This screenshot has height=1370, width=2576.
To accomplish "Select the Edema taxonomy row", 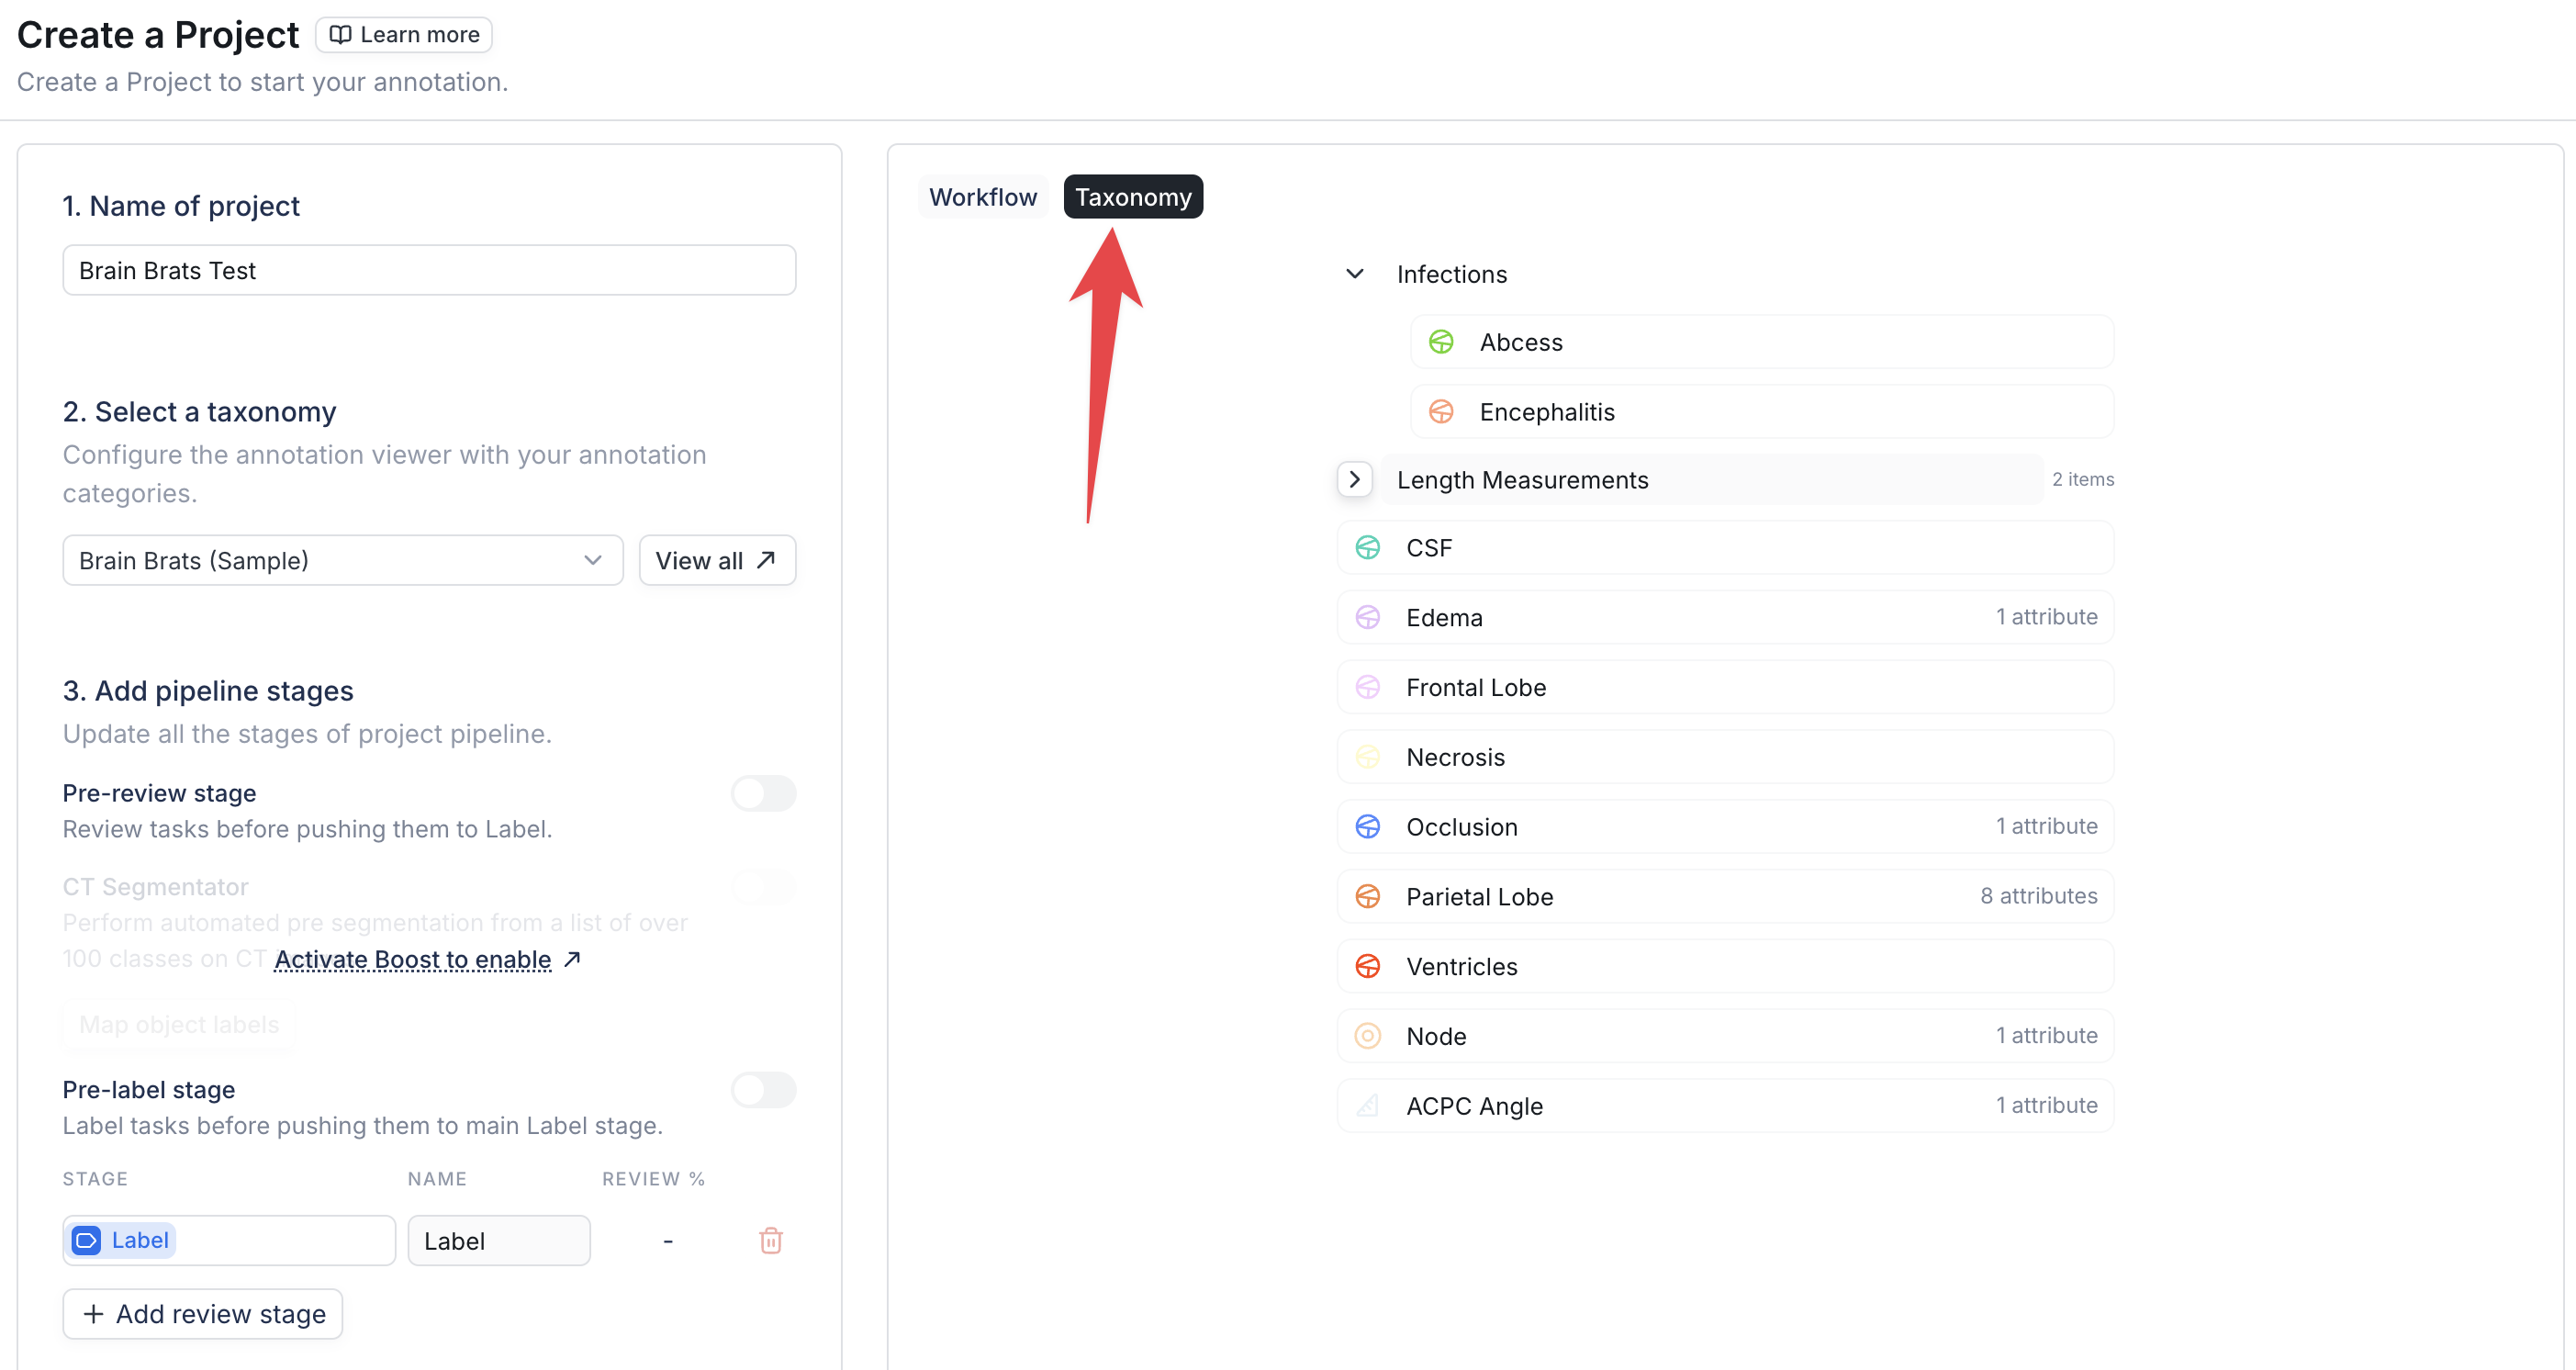I will click(1725, 617).
